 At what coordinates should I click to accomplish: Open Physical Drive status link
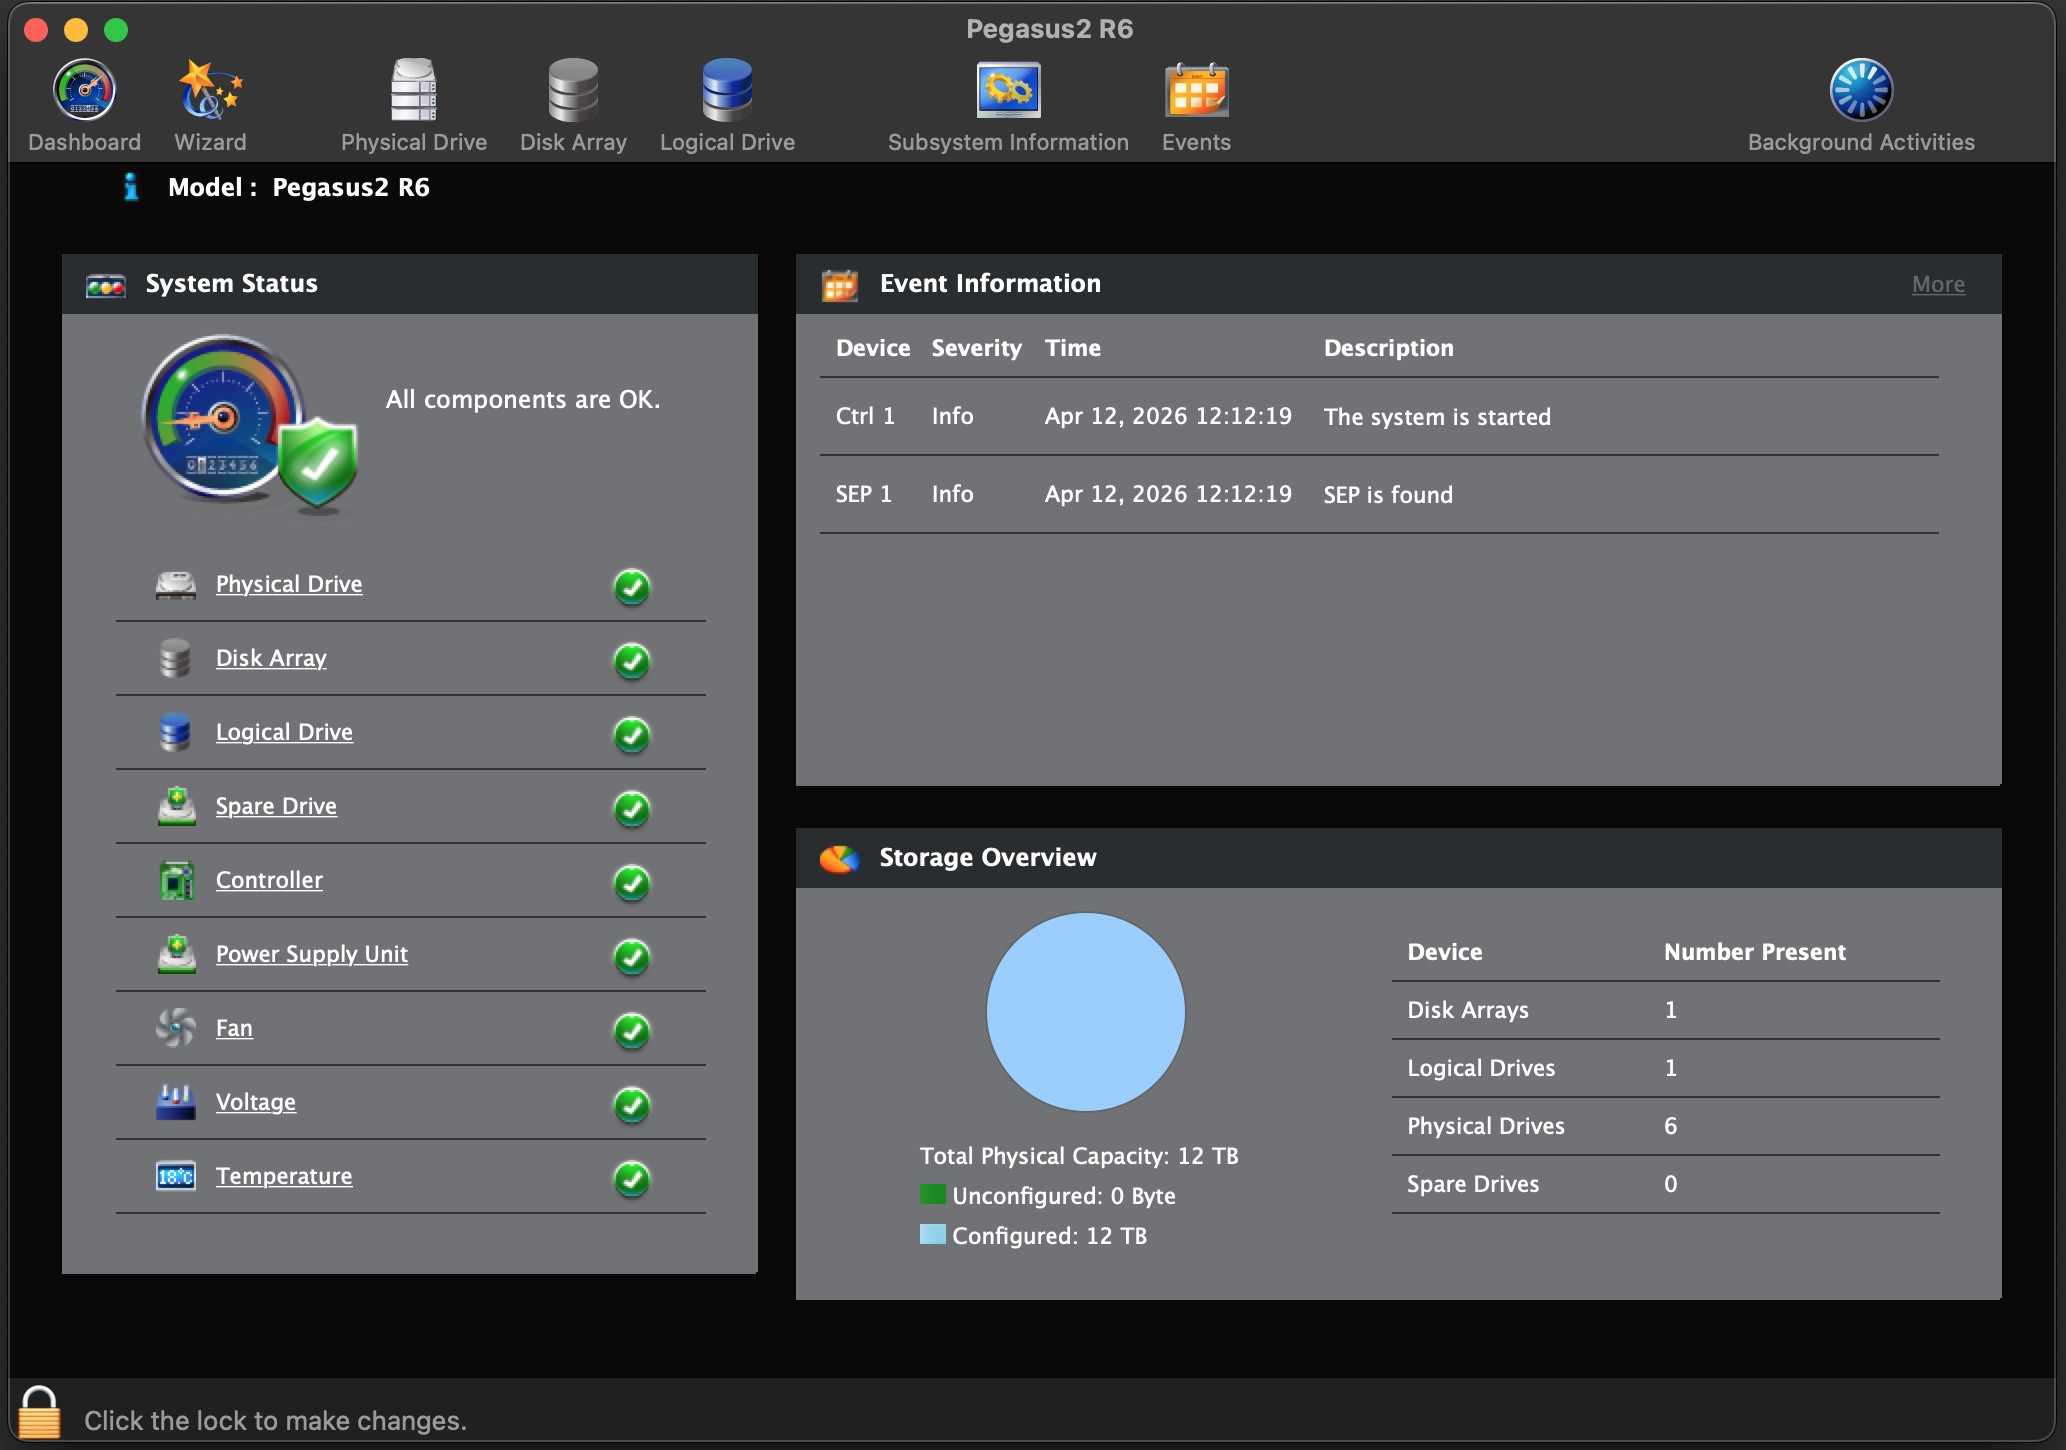(x=289, y=584)
